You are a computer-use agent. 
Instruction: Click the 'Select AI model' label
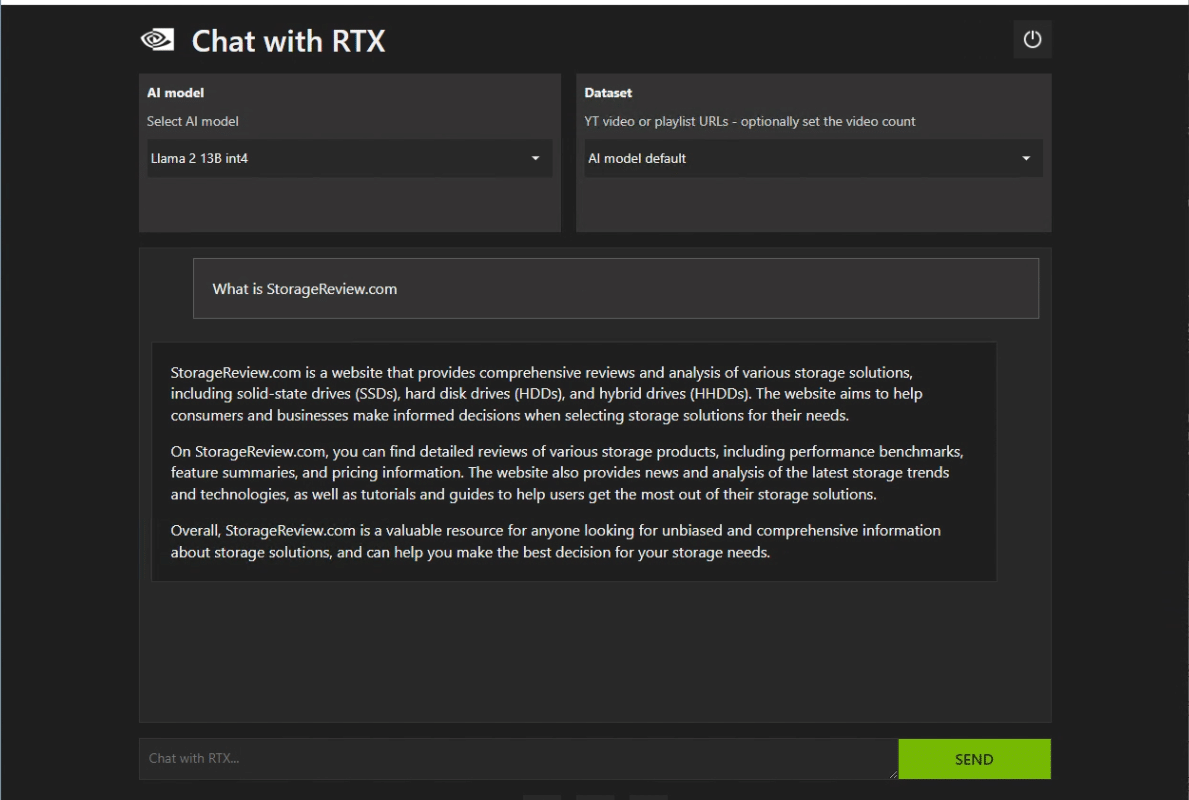(x=193, y=121)
